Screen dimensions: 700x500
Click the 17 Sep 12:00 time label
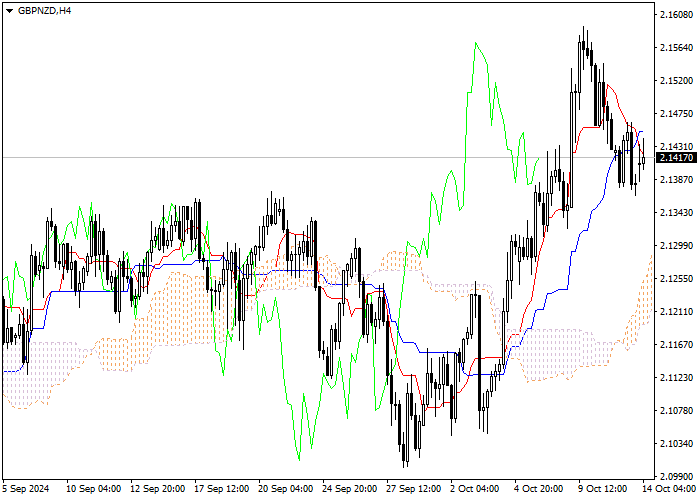tap(222, 489)
